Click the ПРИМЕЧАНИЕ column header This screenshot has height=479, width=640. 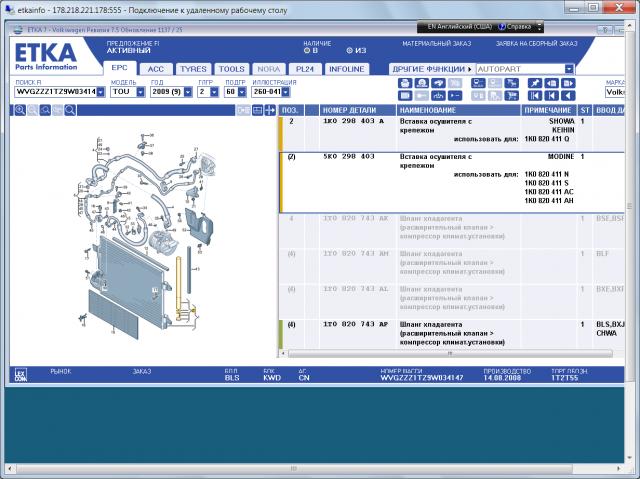point(549,110)
